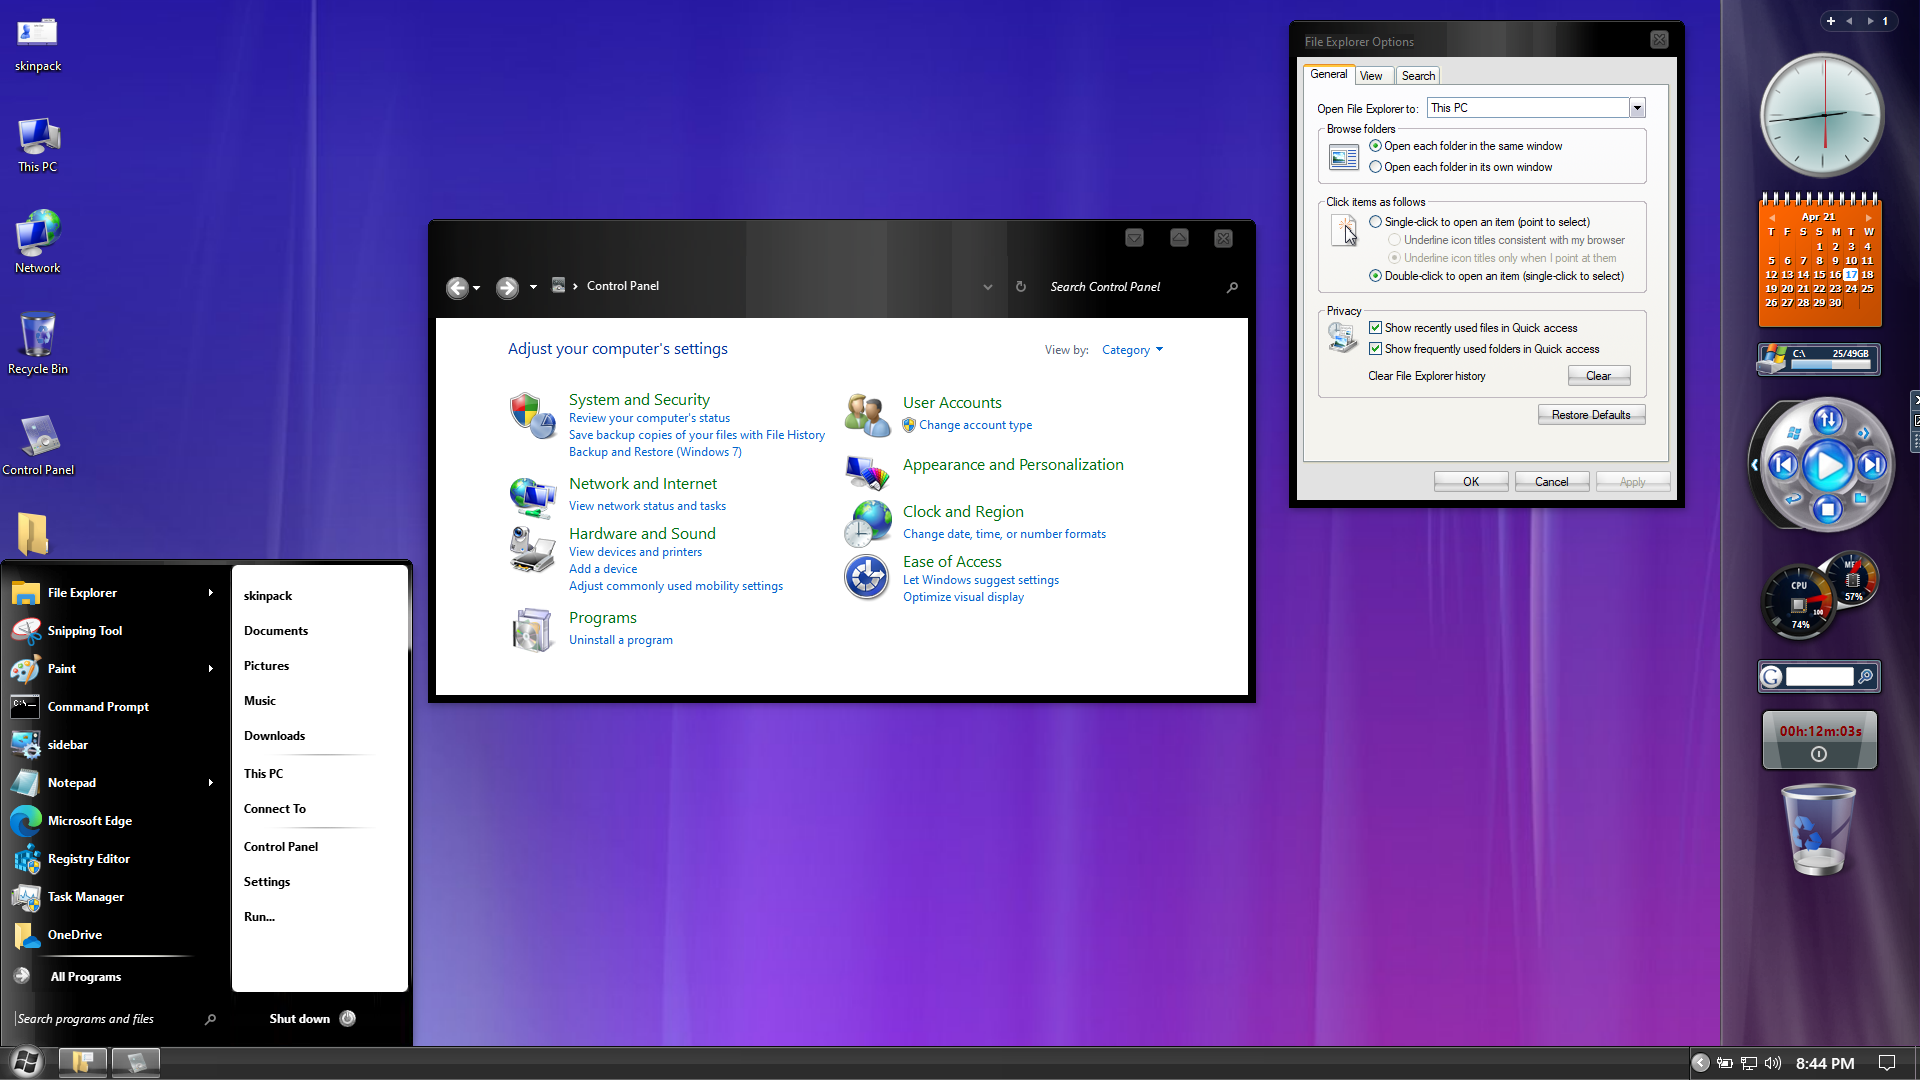Open the Recycle Bin desktop icon
The width and height of the screenshot is (1920, 1080).
coord(38,336)
